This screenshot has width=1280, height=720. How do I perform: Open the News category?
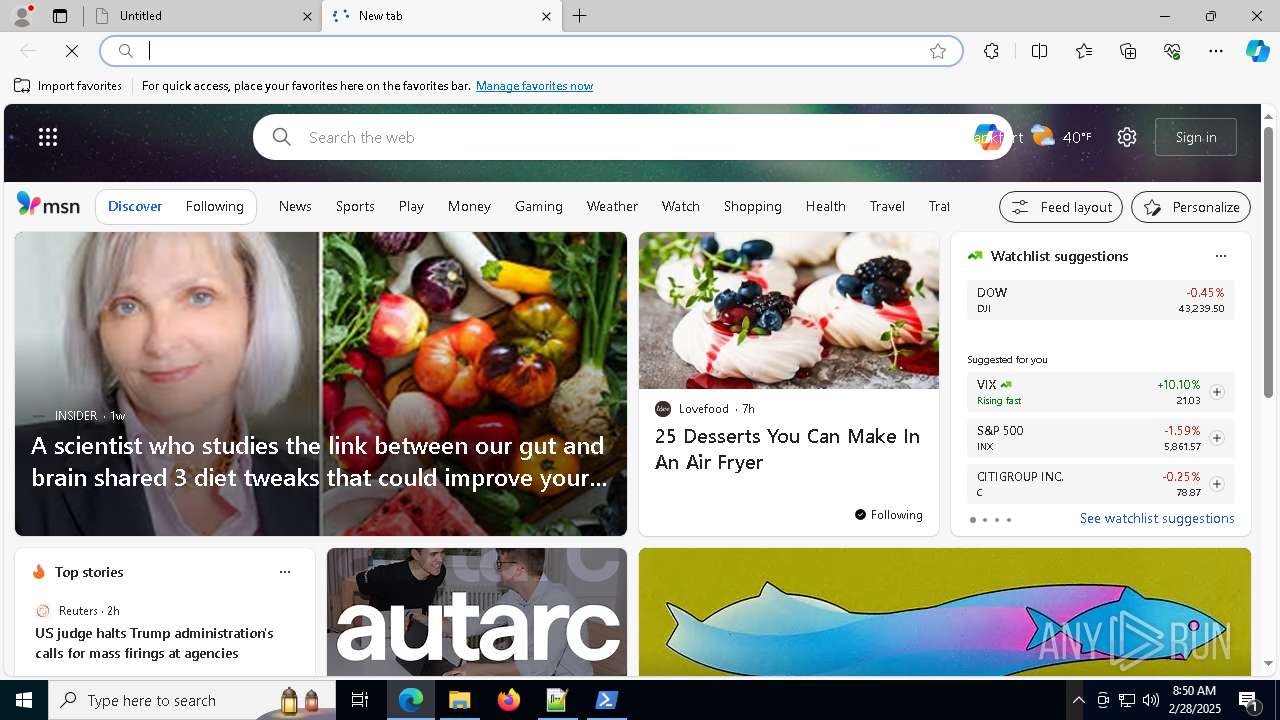click(x=295, y=206)
